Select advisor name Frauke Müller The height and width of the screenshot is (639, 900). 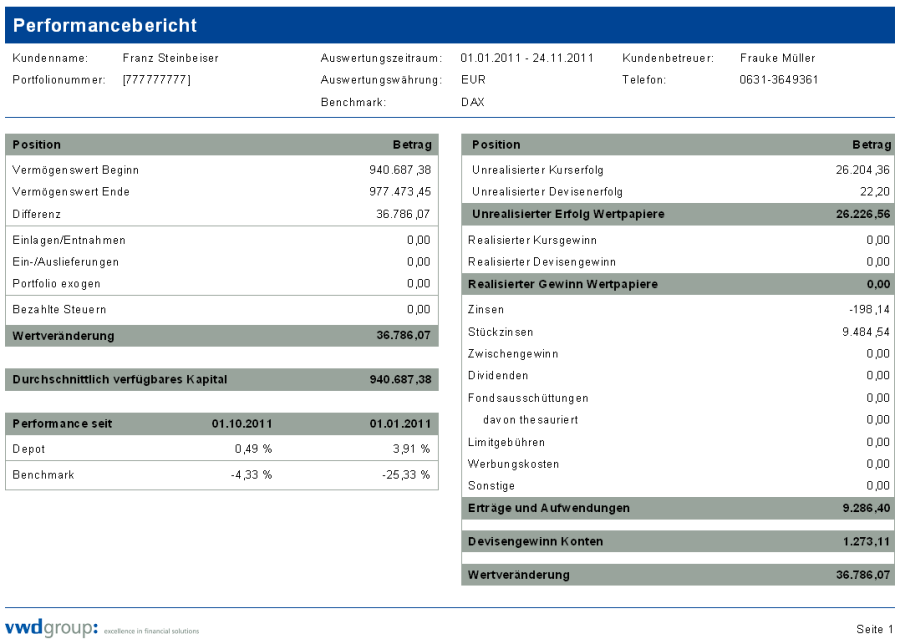777,58
